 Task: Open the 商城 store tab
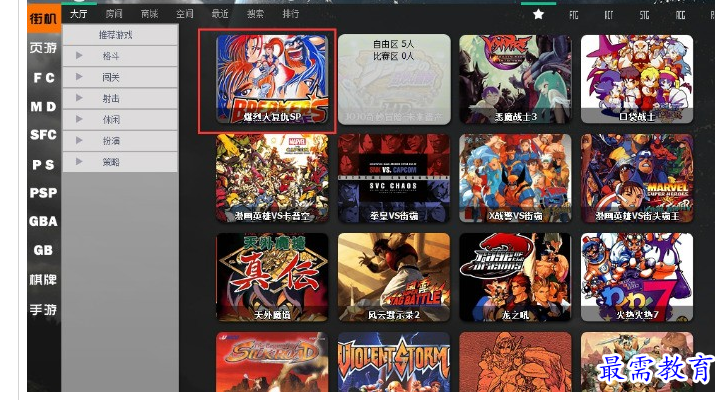[149, 14]
